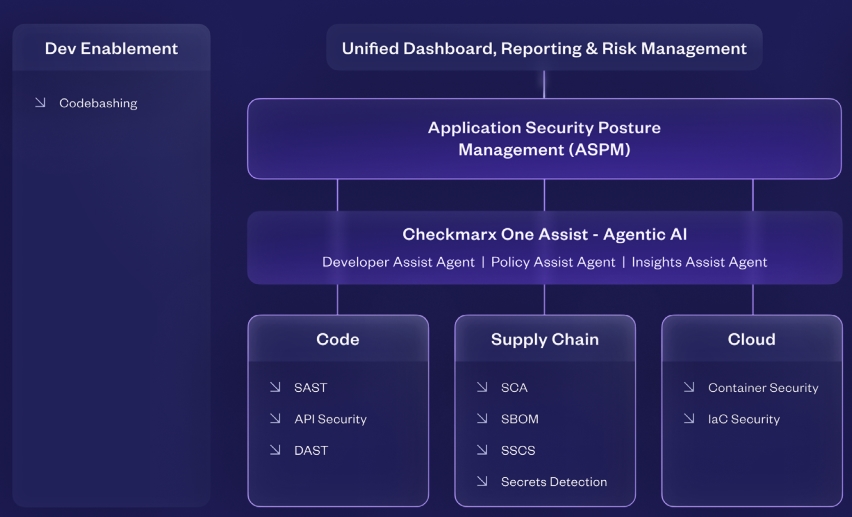Click the arrow icon next to SBOM

(x=482, y=419)
